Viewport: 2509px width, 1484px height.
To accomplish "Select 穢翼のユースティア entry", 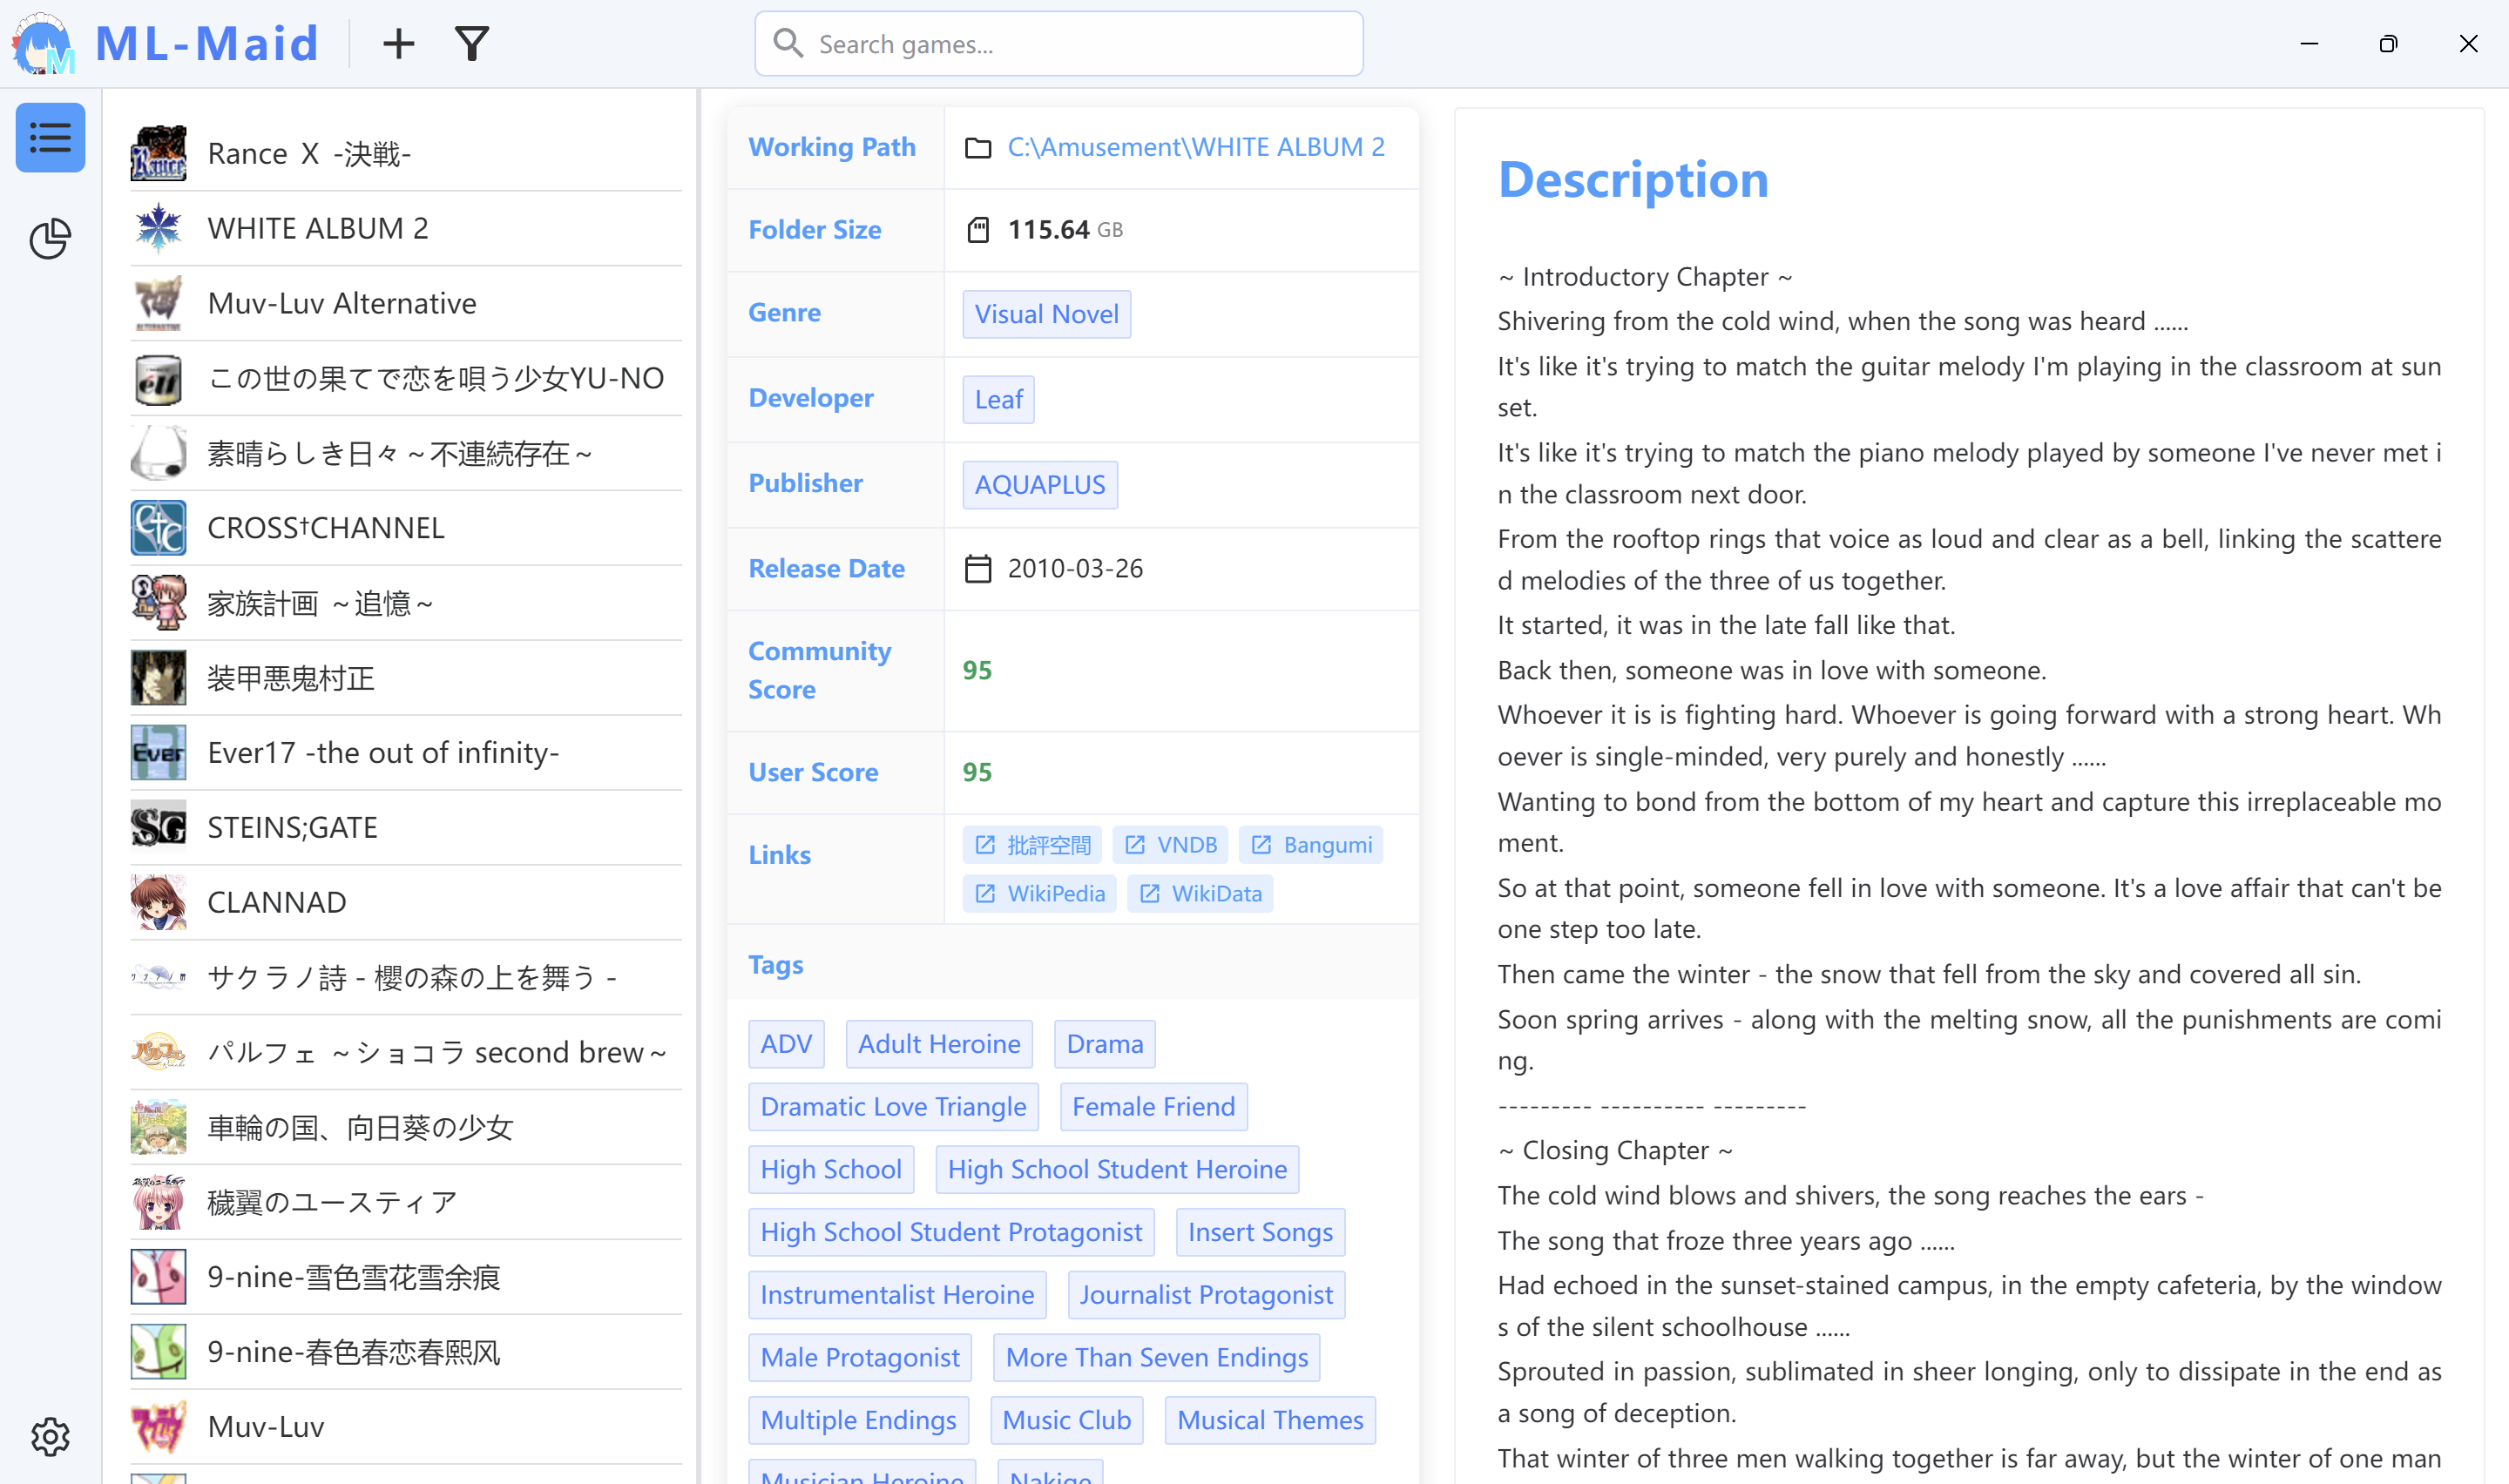I will click(x=406, y=1202).
